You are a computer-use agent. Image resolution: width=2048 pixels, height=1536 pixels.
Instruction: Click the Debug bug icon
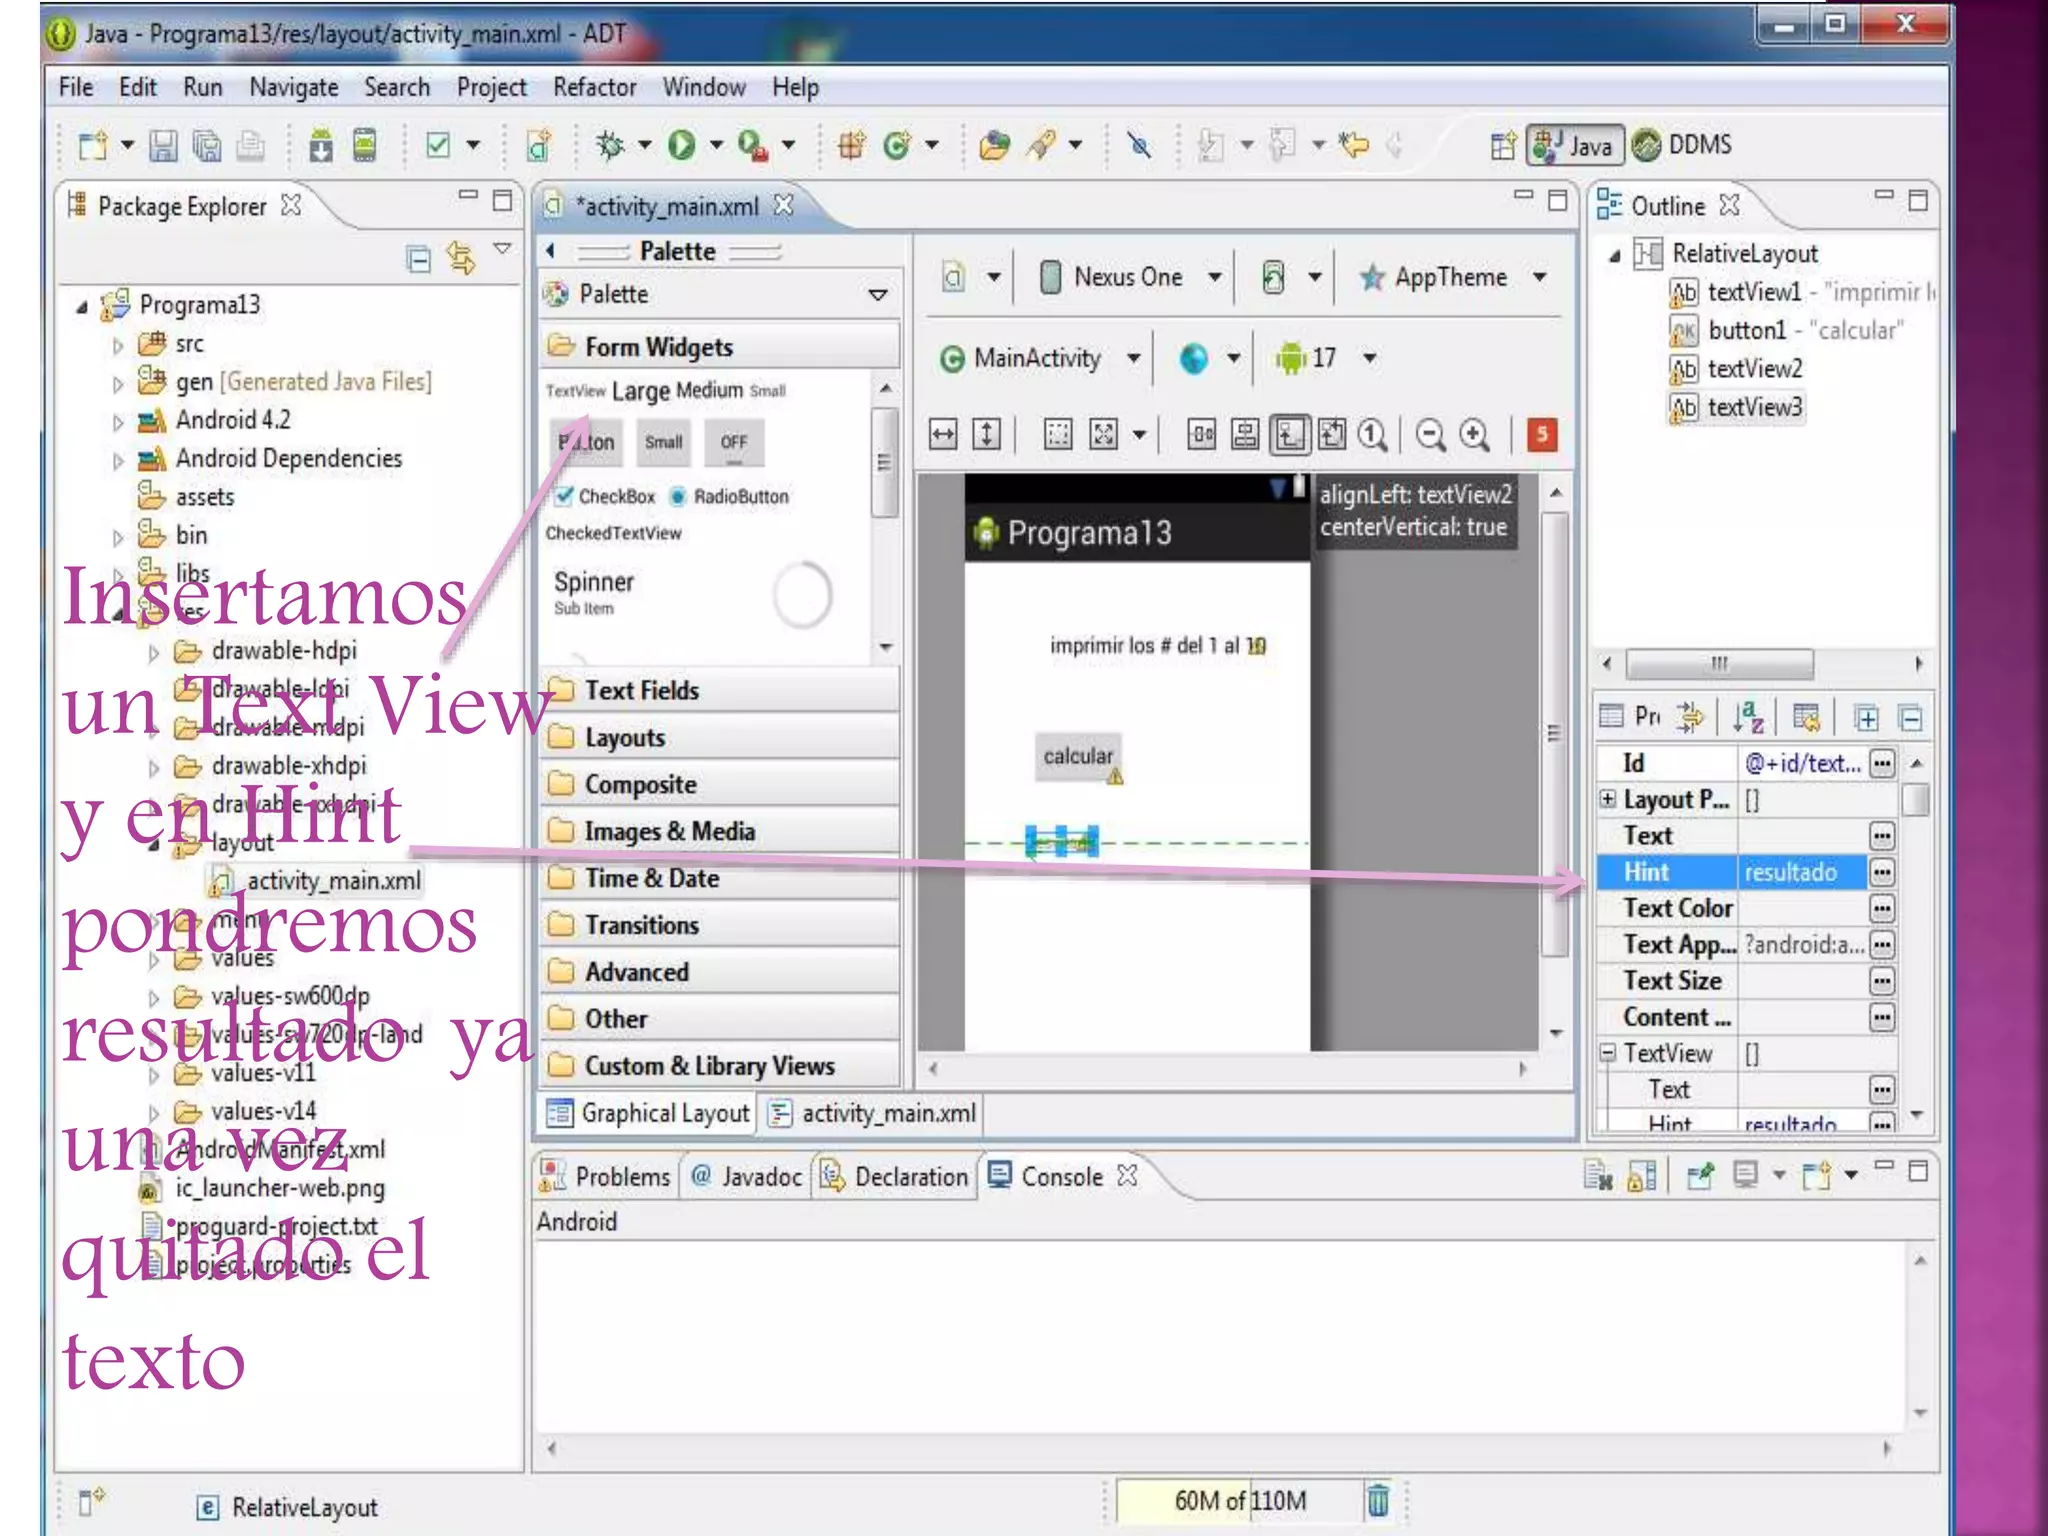pos(609,146)
